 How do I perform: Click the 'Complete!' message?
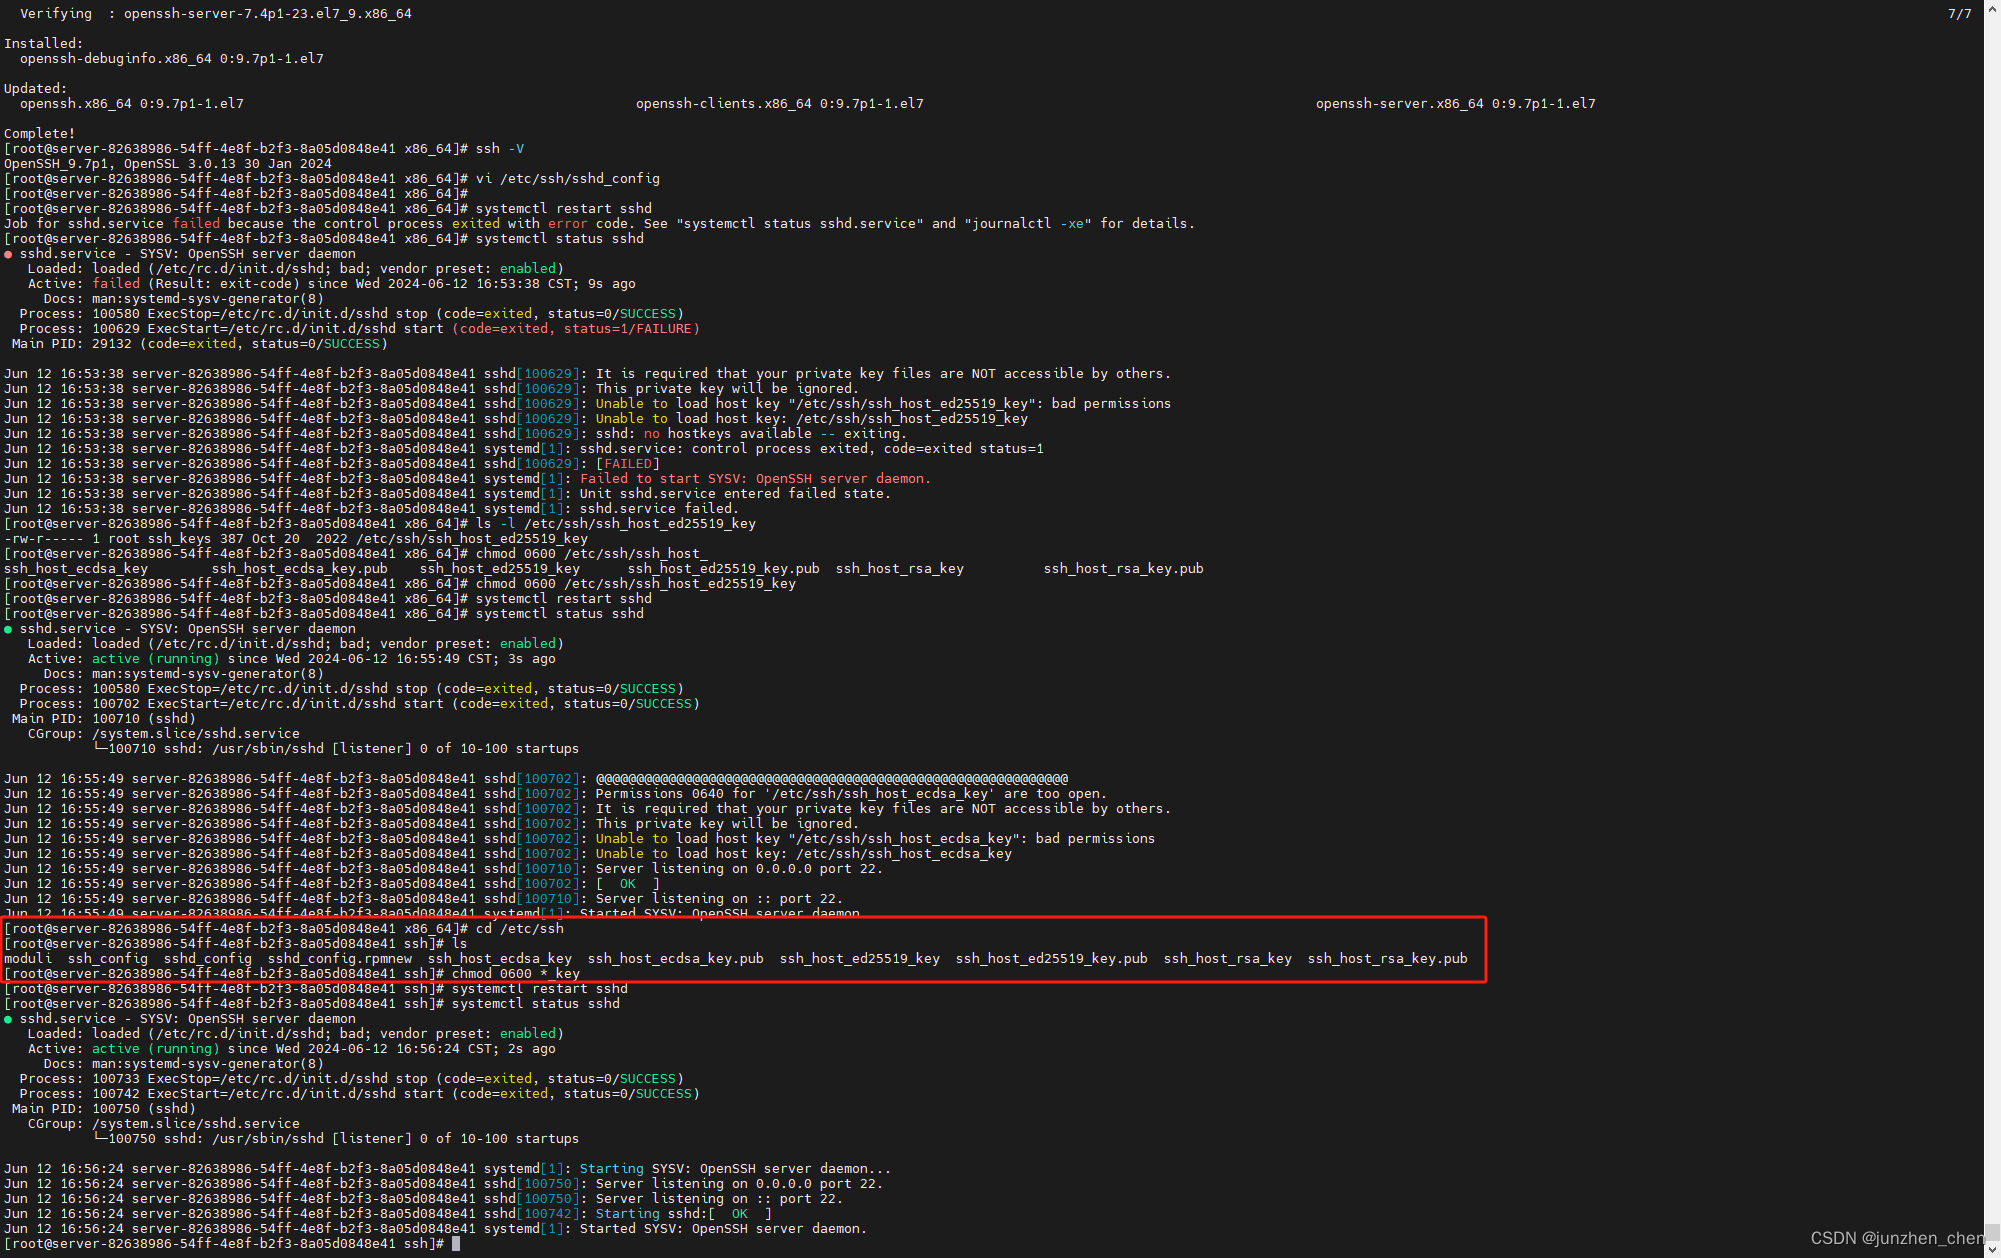tap(39, 133)
